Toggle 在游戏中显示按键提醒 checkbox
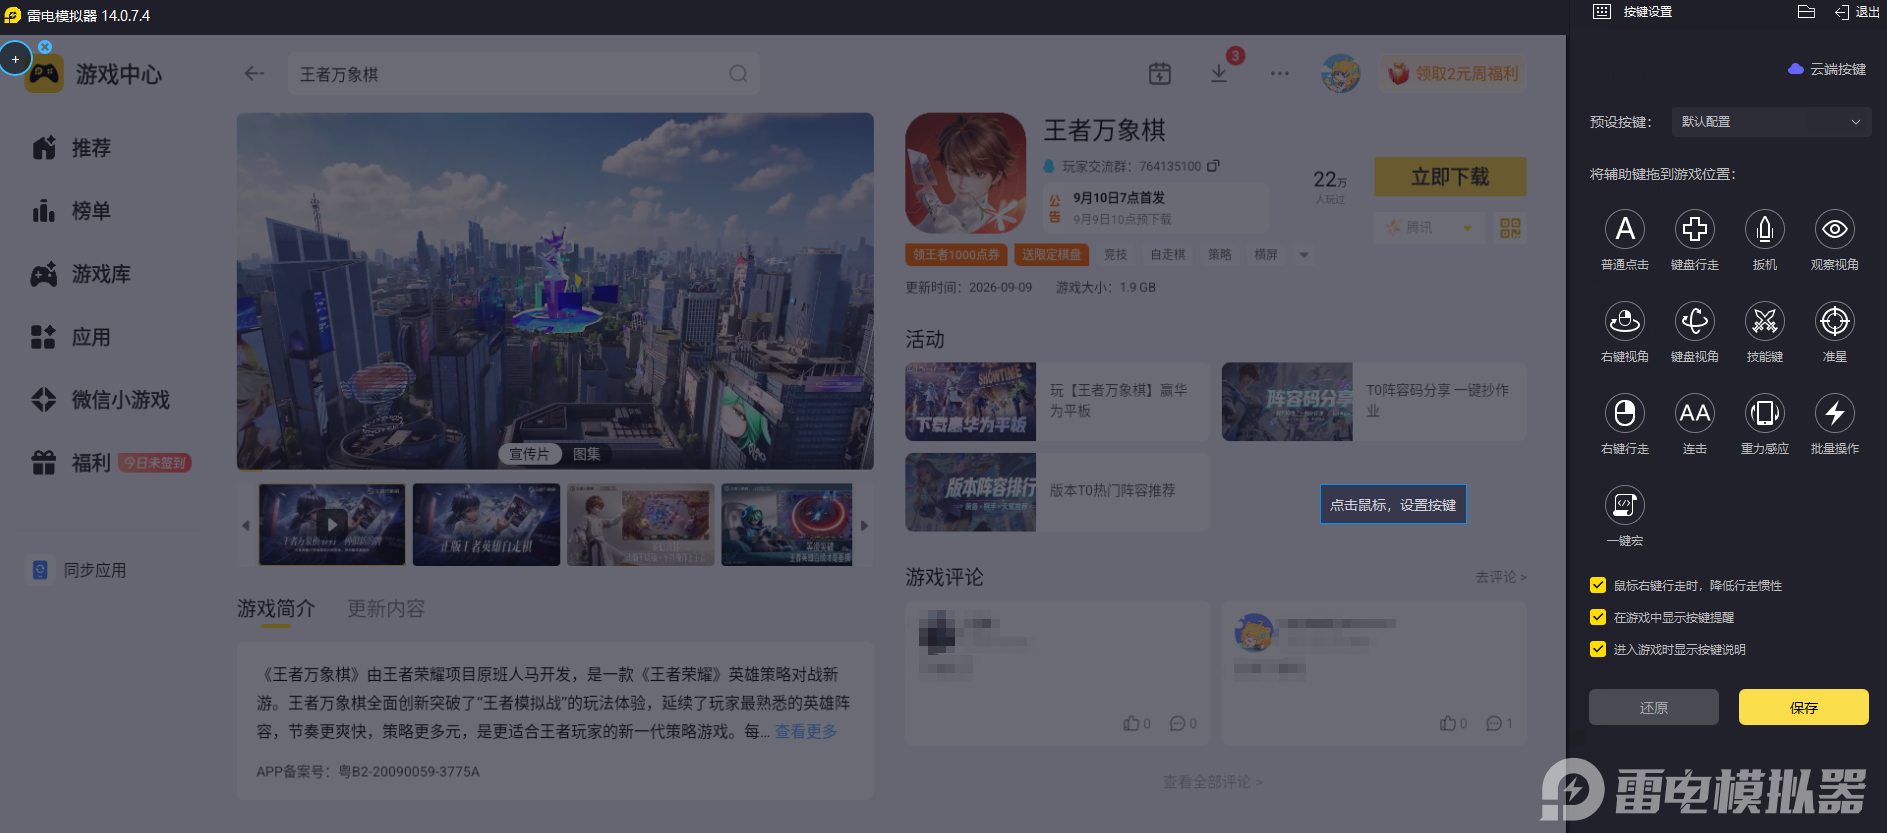The height and width of the screenshot is (833, 1887). pyautogui.click(x=1598, y=617)
